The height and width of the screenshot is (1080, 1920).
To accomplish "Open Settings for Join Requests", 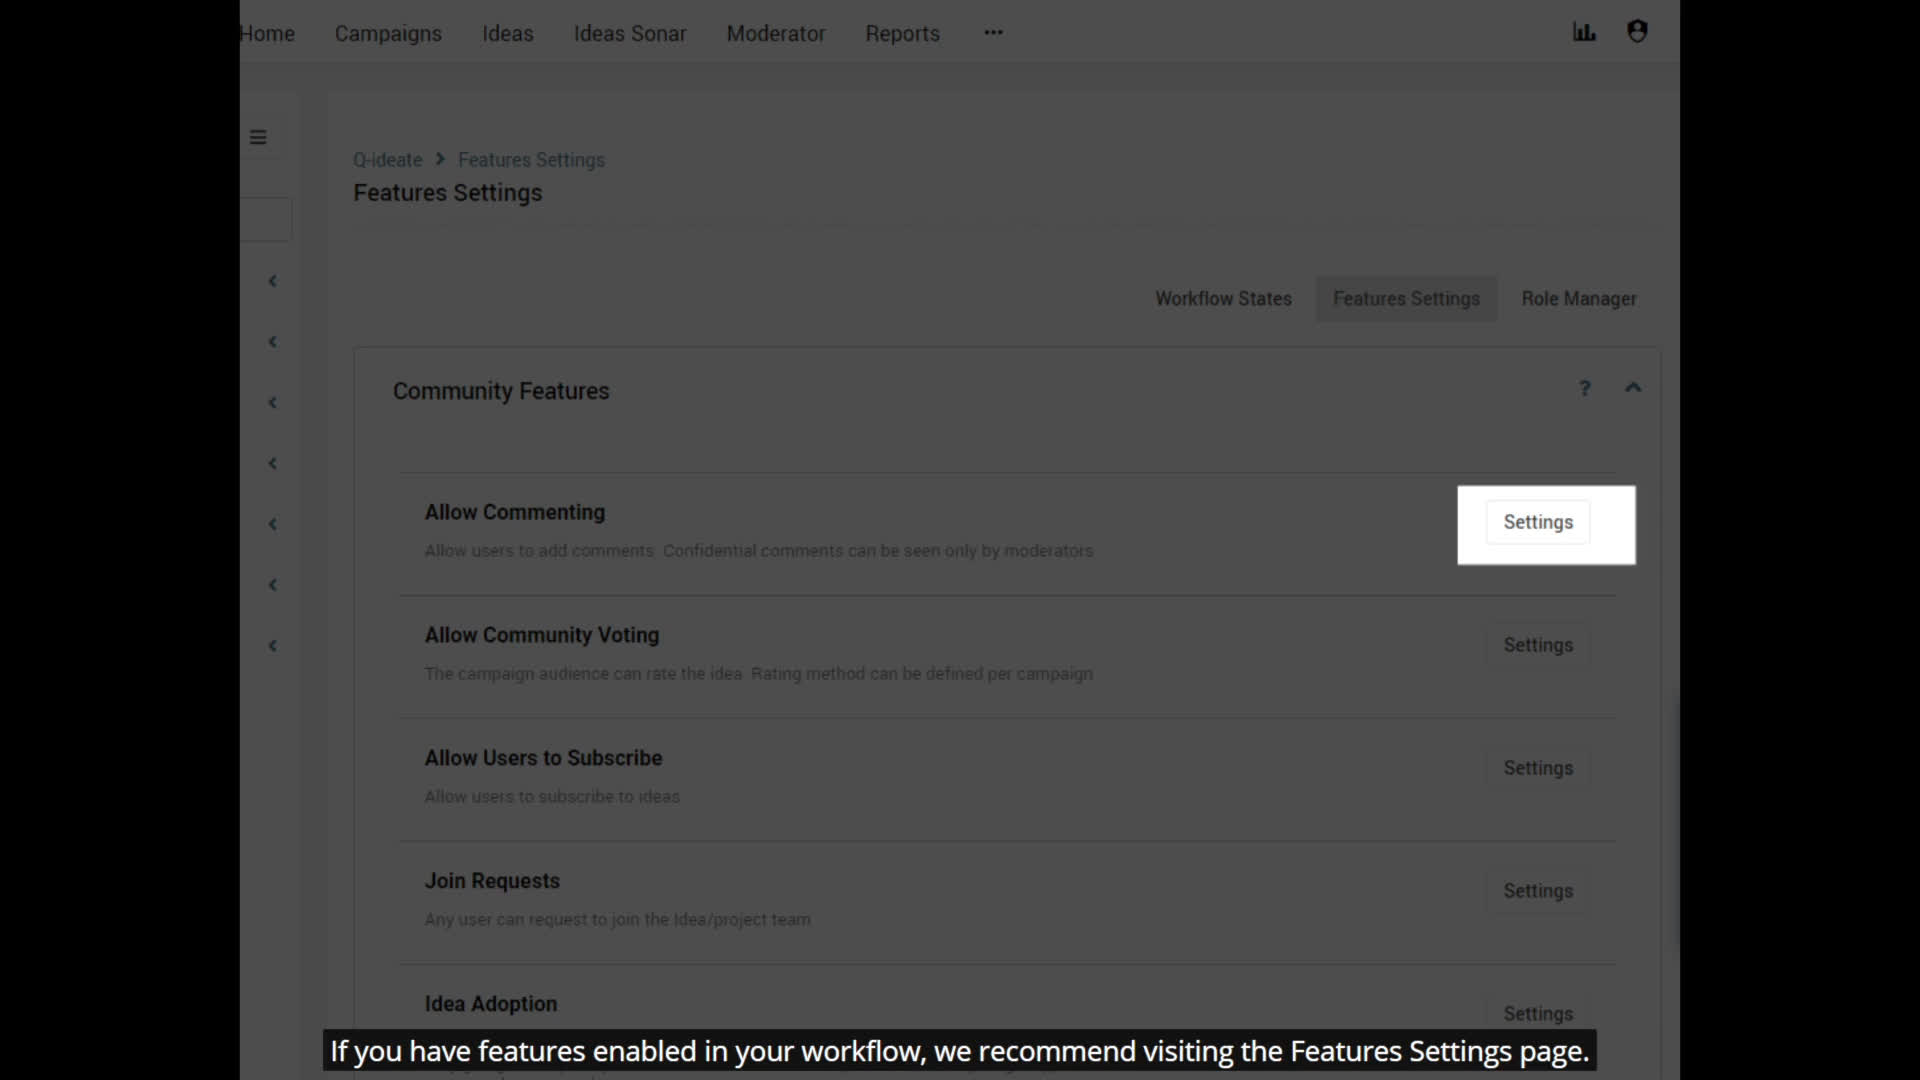I will pos(1538,891).
